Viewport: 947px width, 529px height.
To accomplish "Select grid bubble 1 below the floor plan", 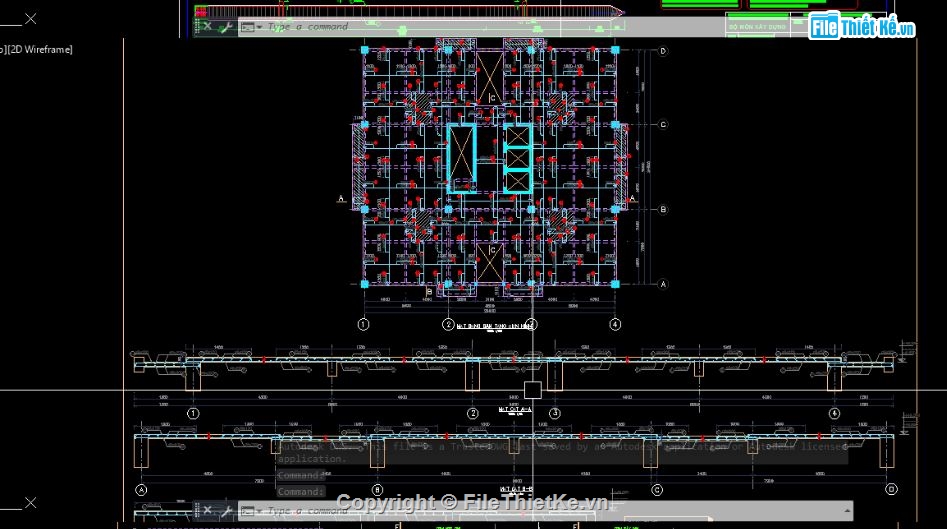I will point(364,324).
